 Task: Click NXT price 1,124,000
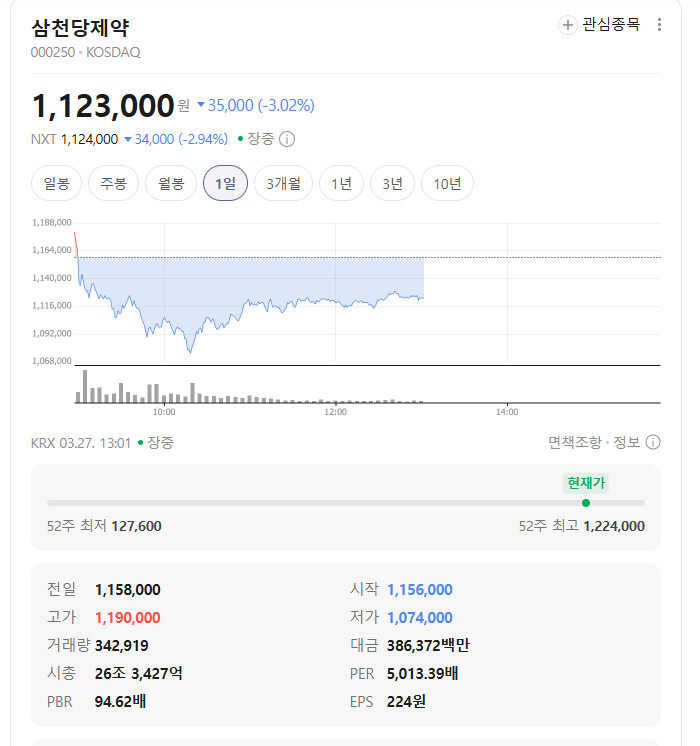click(89, 139)
